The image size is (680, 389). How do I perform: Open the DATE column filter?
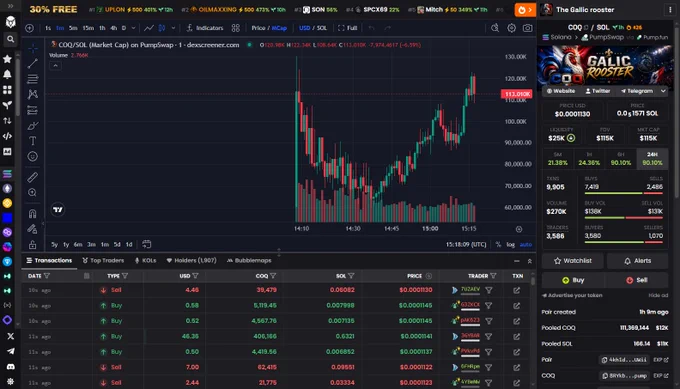(x=47, y=276)
